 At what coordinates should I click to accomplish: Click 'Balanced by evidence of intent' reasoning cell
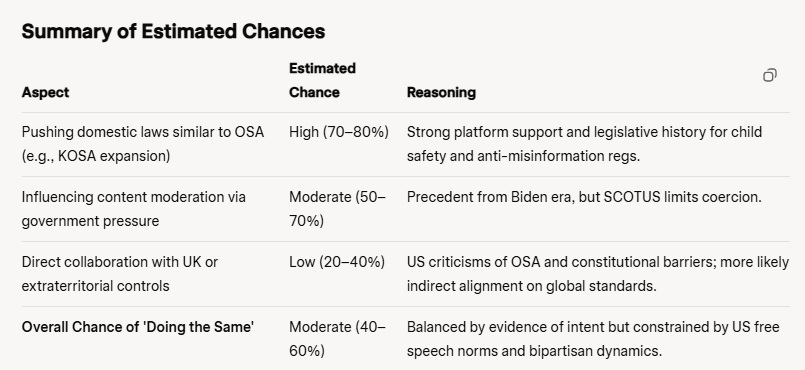click(593, 339)
